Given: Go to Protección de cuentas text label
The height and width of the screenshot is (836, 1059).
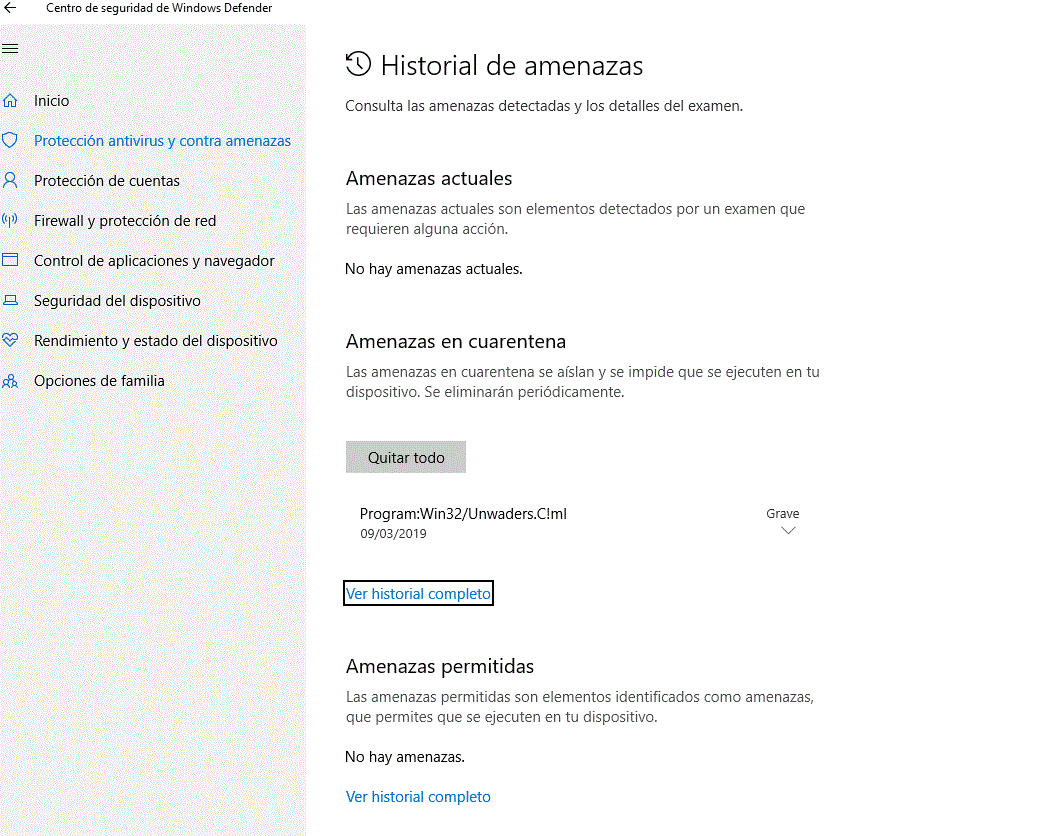Looking at the screenshot, I should 107,181.
